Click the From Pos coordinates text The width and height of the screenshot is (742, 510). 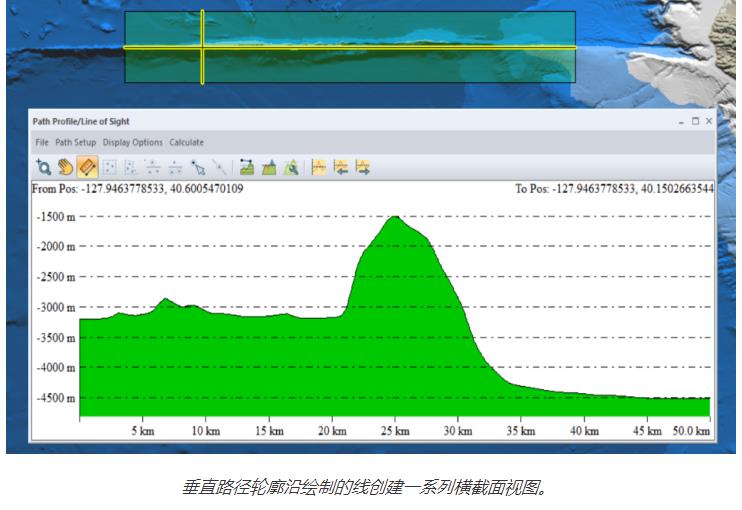138,189
